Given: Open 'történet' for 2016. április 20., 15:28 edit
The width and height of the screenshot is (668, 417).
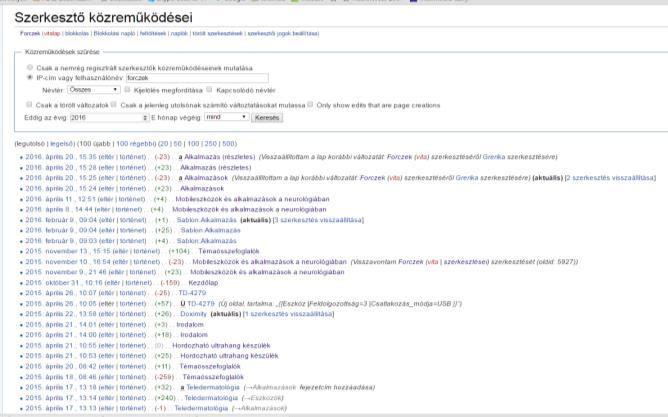Looking at the screenshot, I should click(132, 167).
